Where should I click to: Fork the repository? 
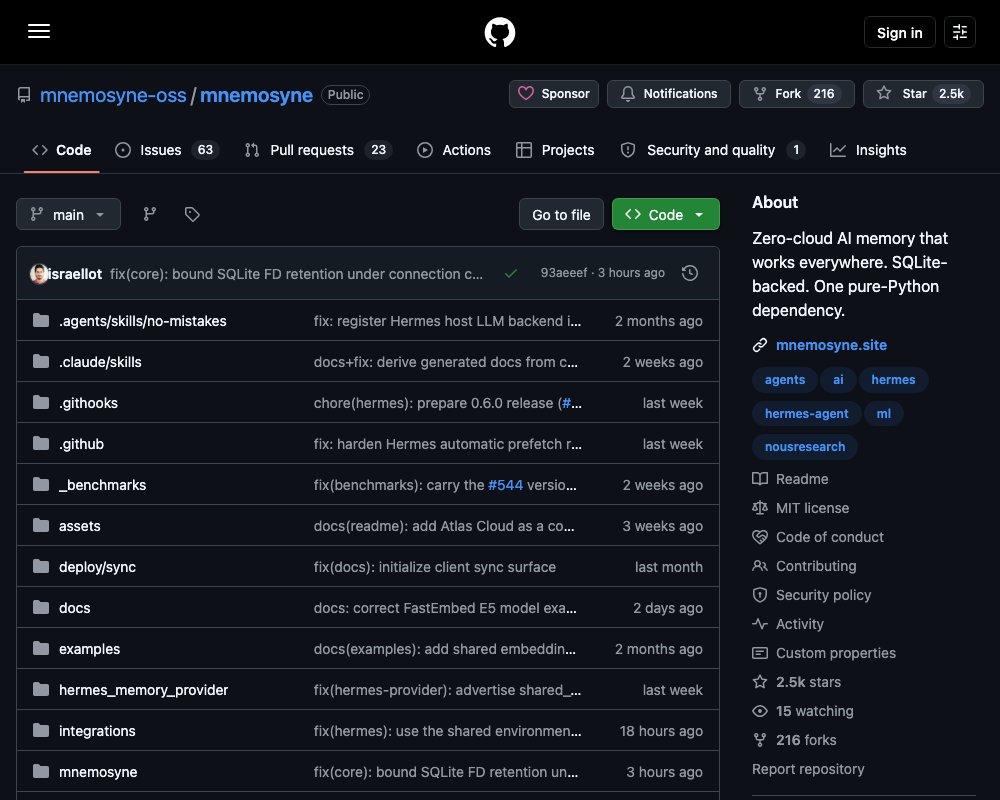click(x=797, y=94)
